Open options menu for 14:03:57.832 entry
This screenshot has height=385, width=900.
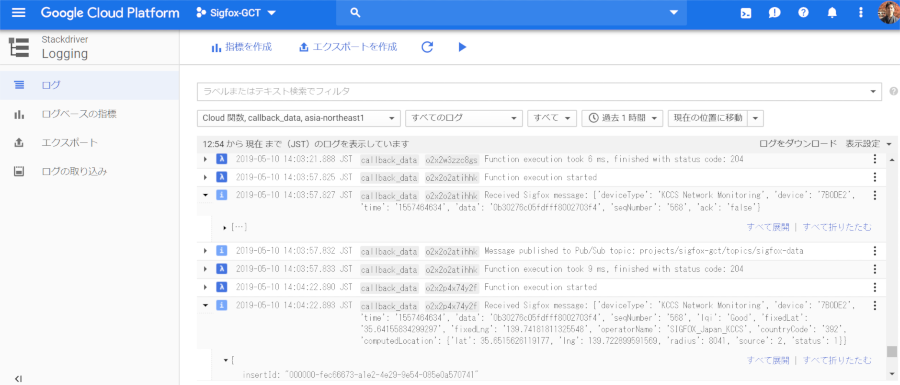pyautogui.click(x=875, y=251)
